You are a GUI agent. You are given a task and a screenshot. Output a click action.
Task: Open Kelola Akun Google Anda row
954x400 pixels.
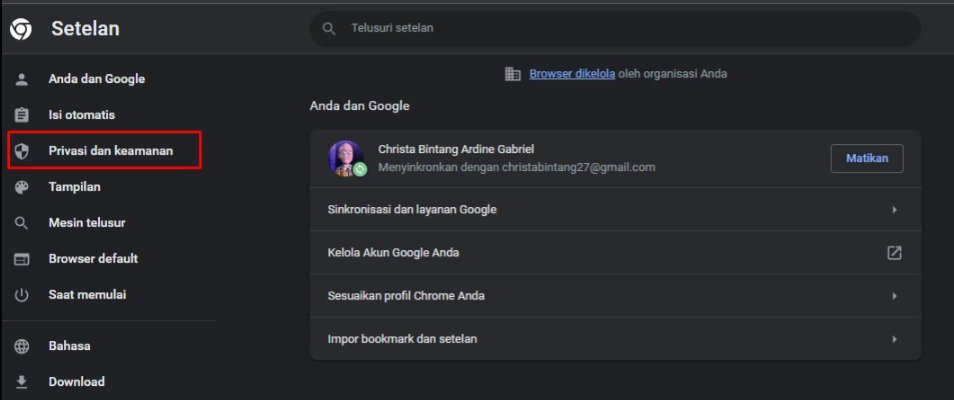coord(615,253)
